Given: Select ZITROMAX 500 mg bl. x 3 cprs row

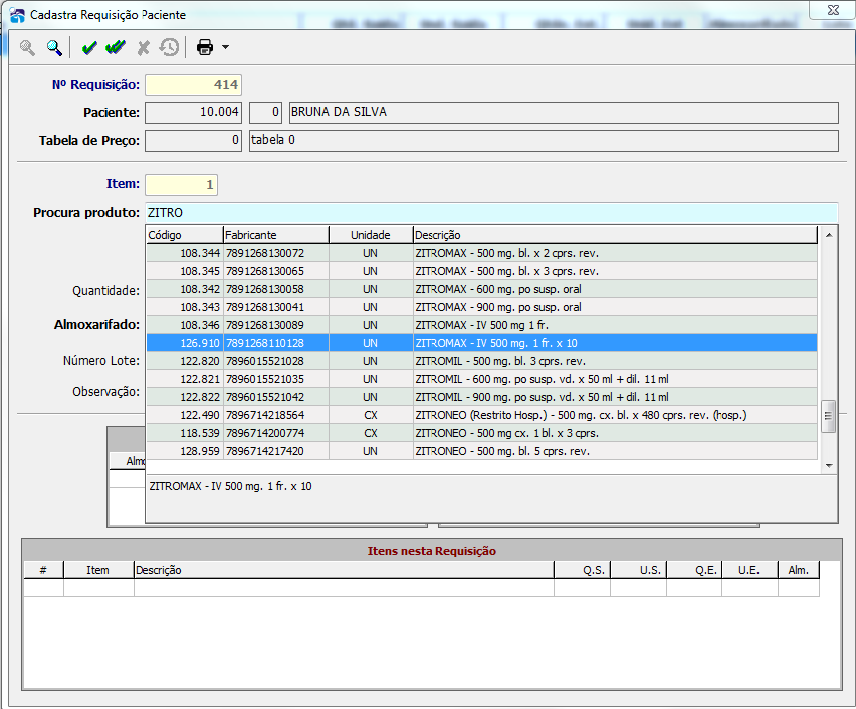Looking at the screenshot, I should [x=482, y=271].
